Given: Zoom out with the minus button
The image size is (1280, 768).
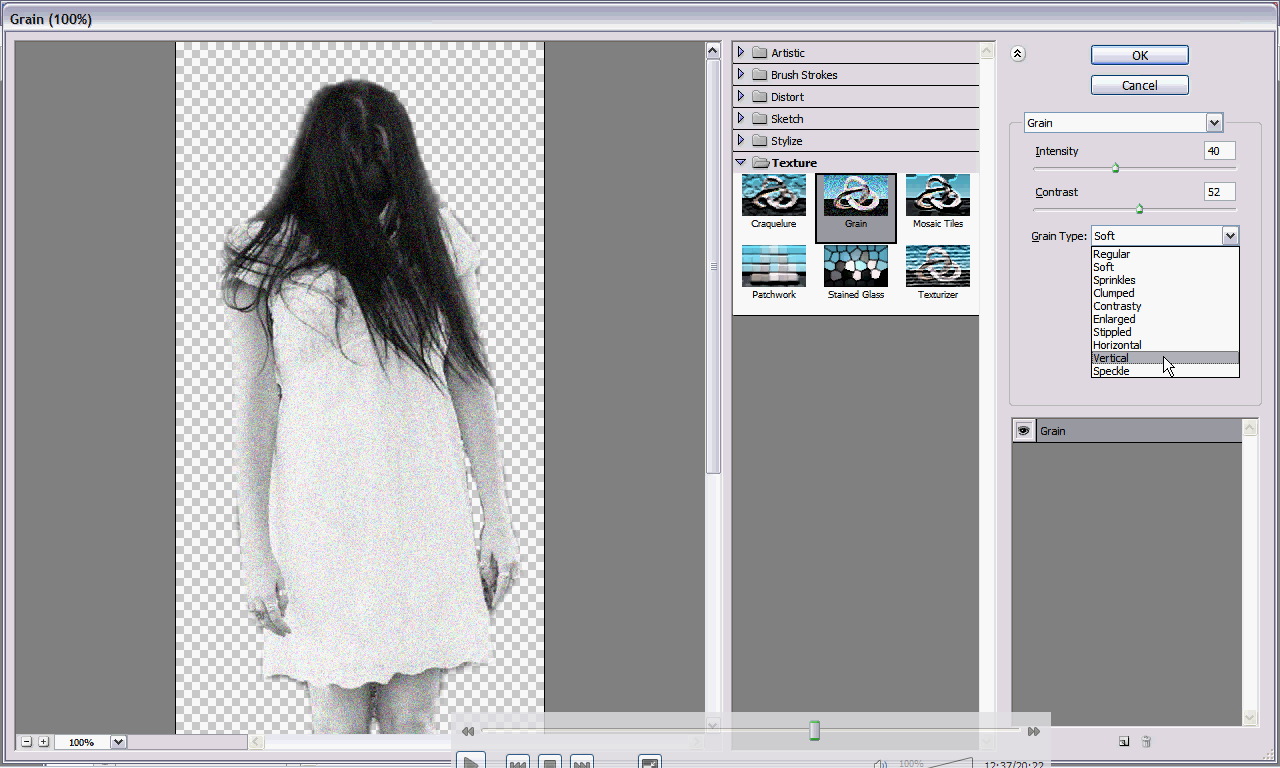Looking at the screenshot, I should pos(27,742).
